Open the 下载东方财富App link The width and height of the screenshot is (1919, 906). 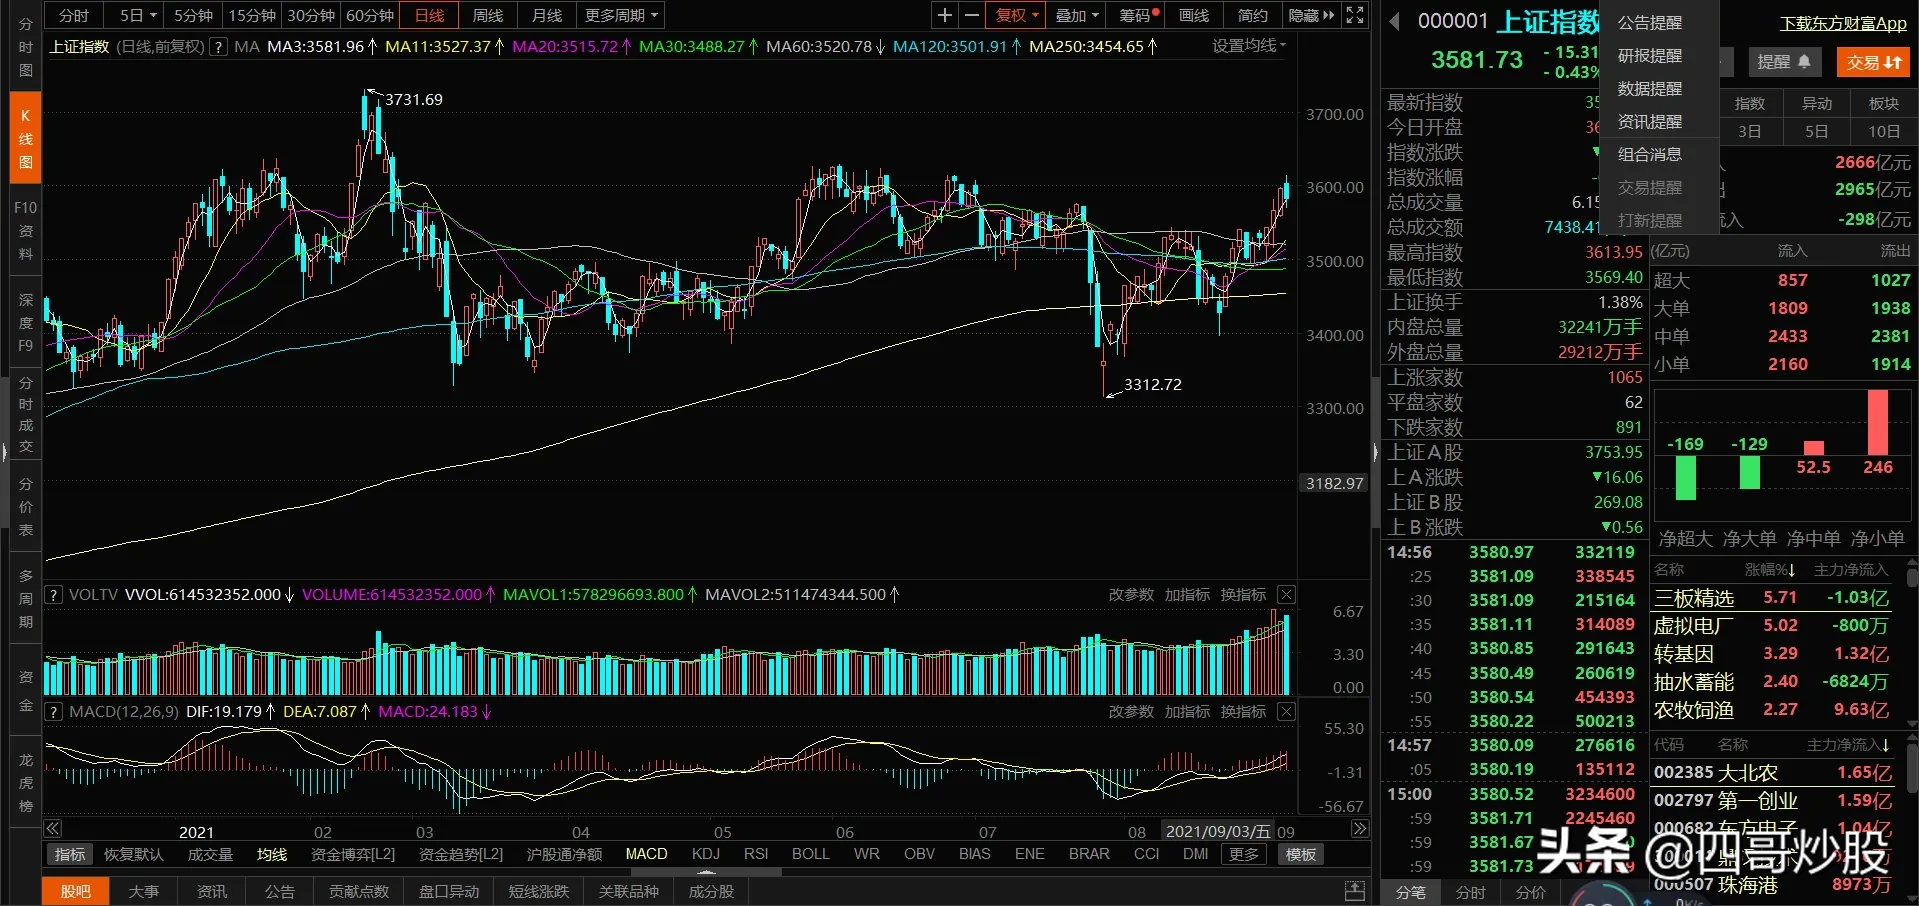[x=1843, y=23]
